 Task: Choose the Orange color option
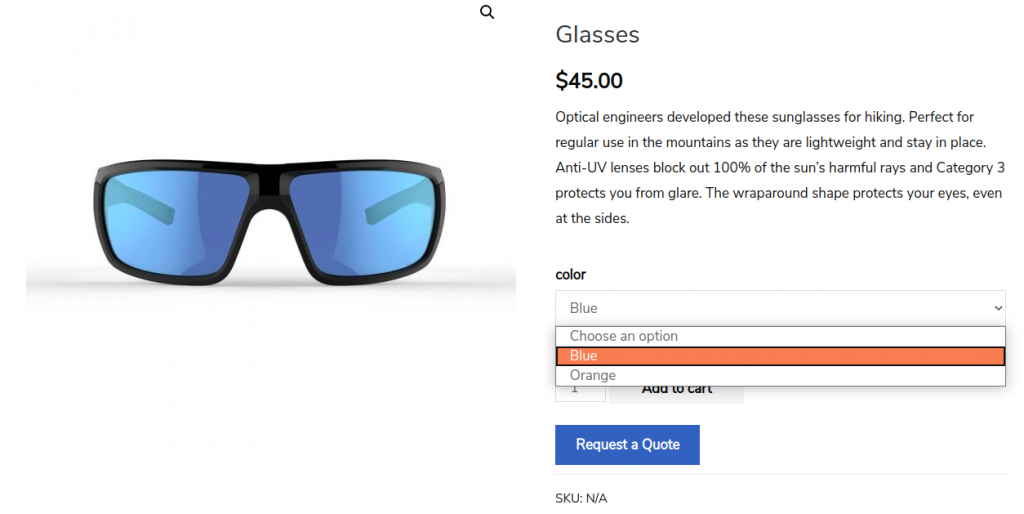593,375
